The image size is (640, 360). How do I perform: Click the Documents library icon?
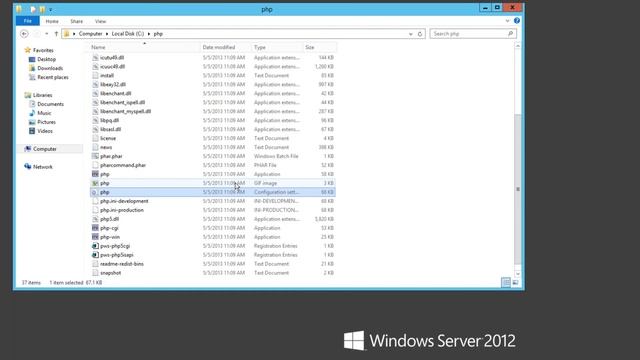[x=32, y=104]
